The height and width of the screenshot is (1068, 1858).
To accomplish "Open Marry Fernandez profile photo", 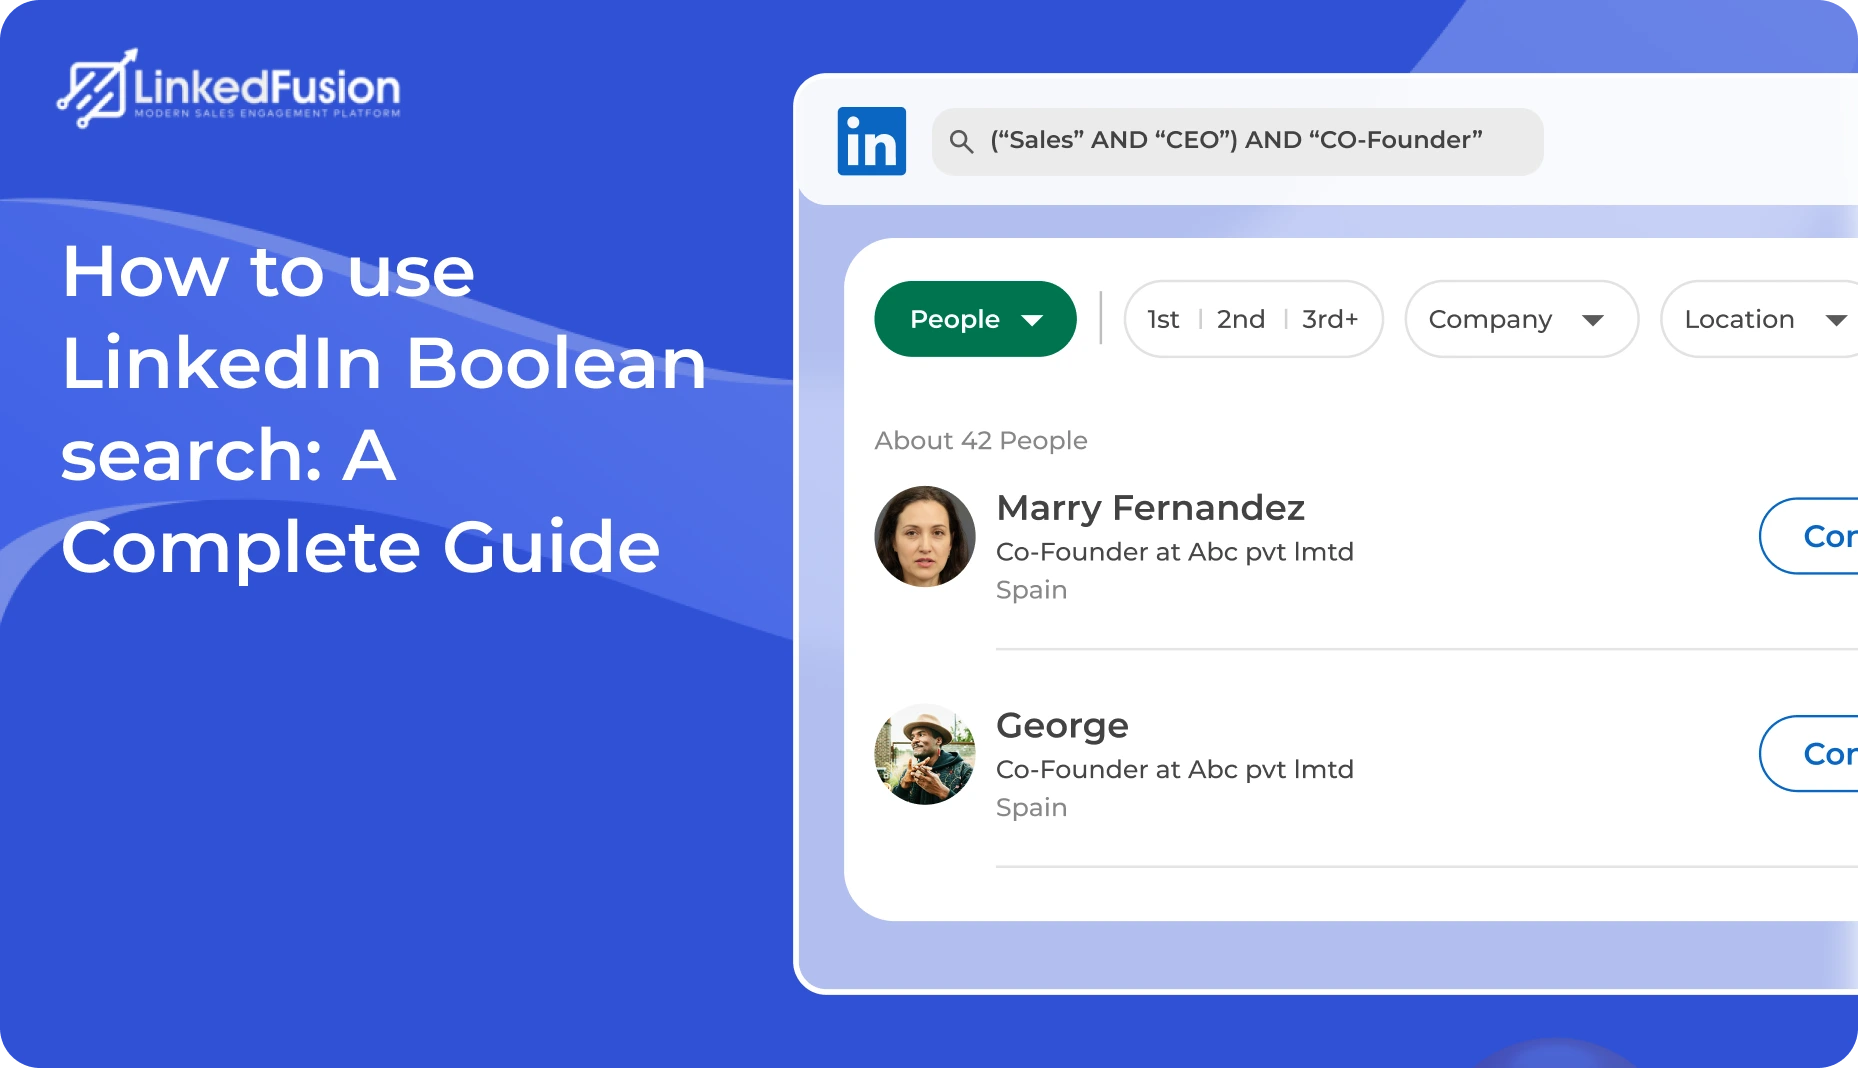I will [925, 536].
